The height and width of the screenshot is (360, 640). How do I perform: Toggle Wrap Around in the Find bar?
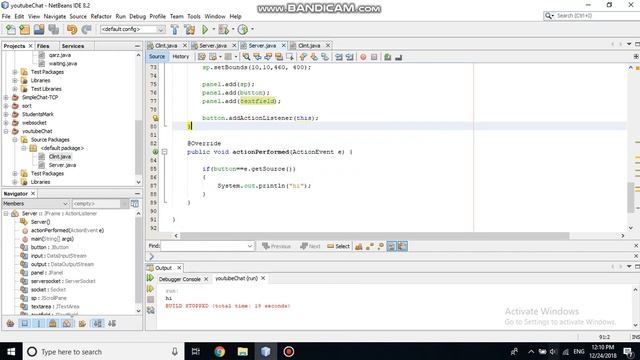coord(402,246)
